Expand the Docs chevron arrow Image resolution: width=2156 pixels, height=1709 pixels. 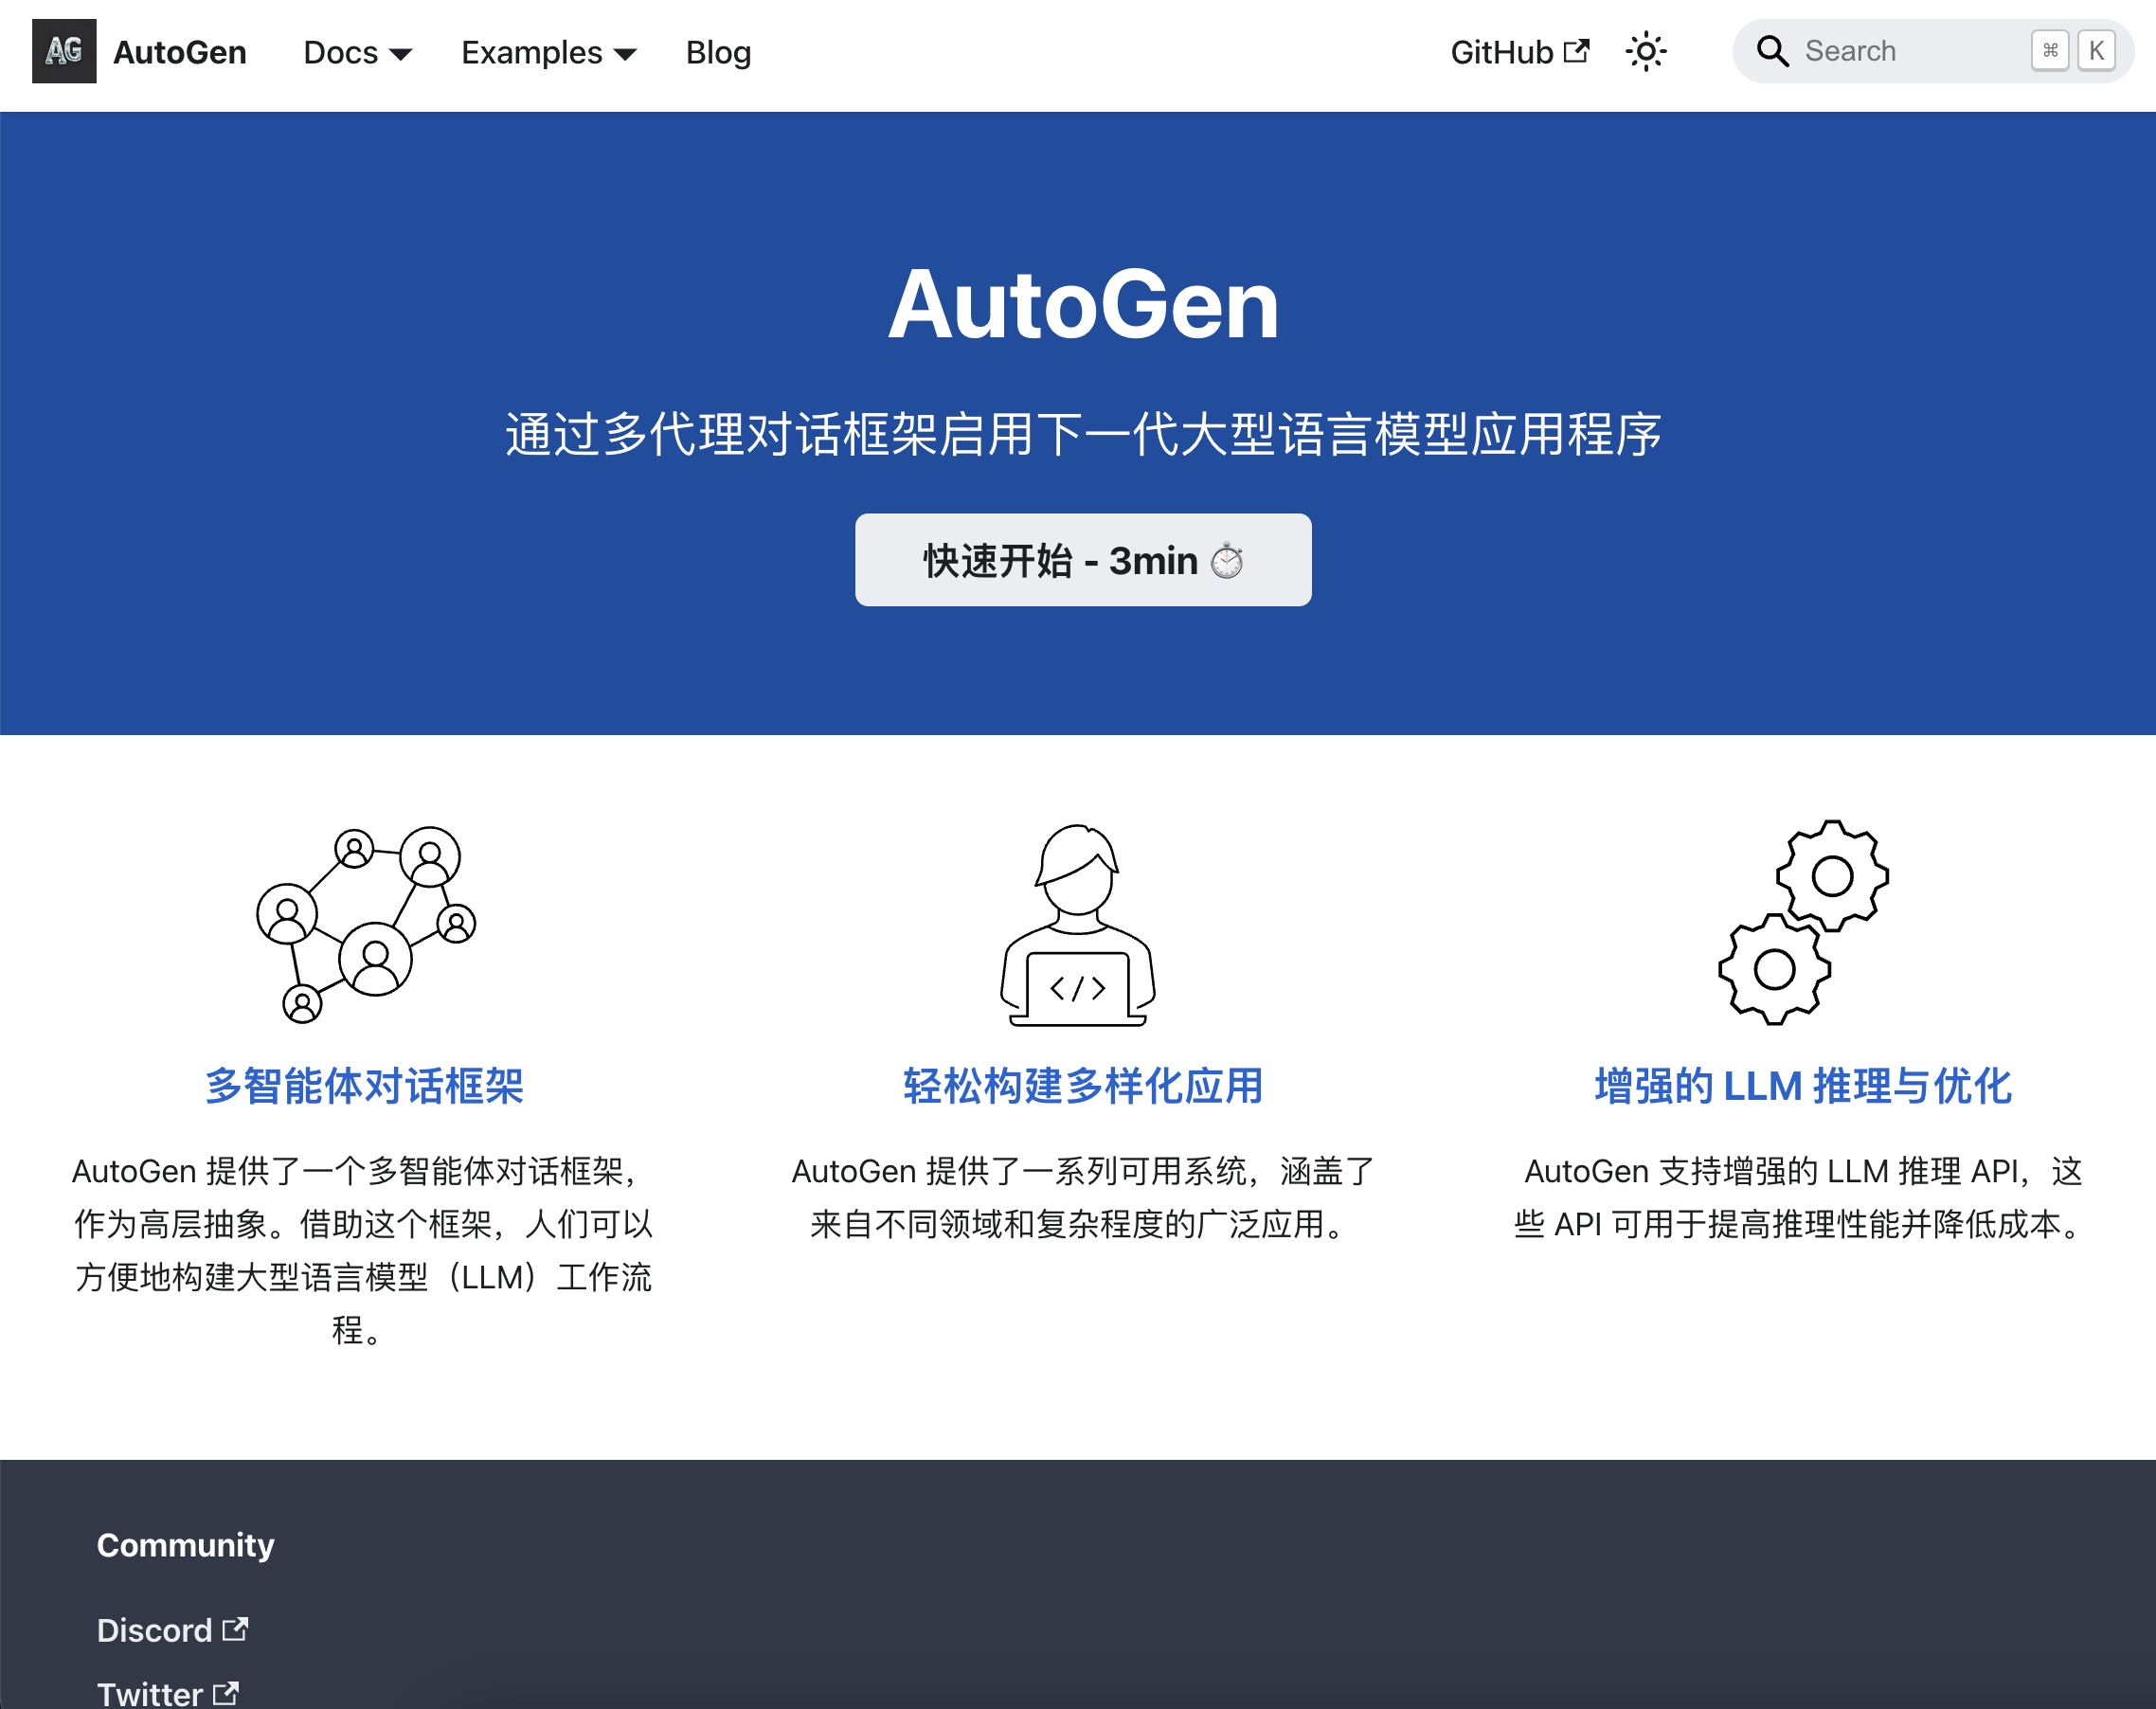tap(401, 55)
